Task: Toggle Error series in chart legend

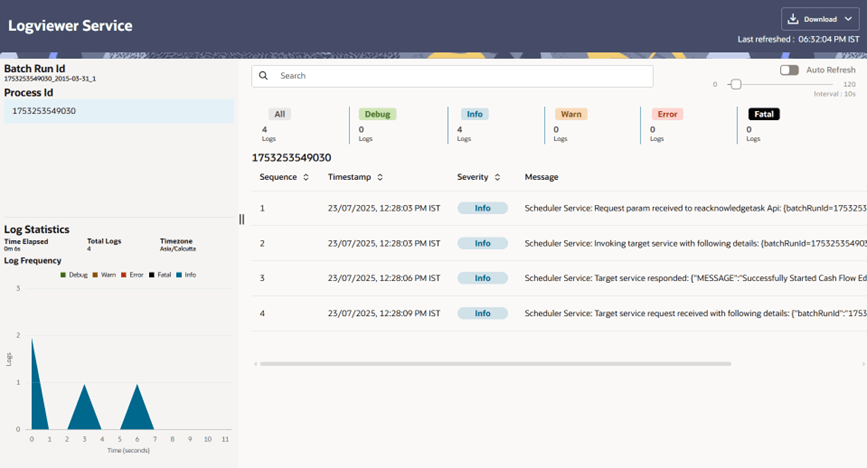Action: 132,275
